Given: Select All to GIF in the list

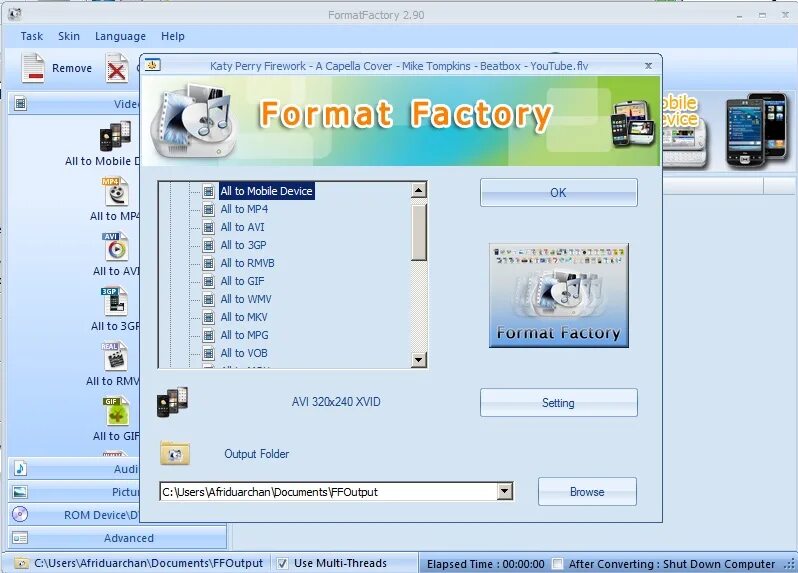Looking at the screenshot, I should (242, 281).
